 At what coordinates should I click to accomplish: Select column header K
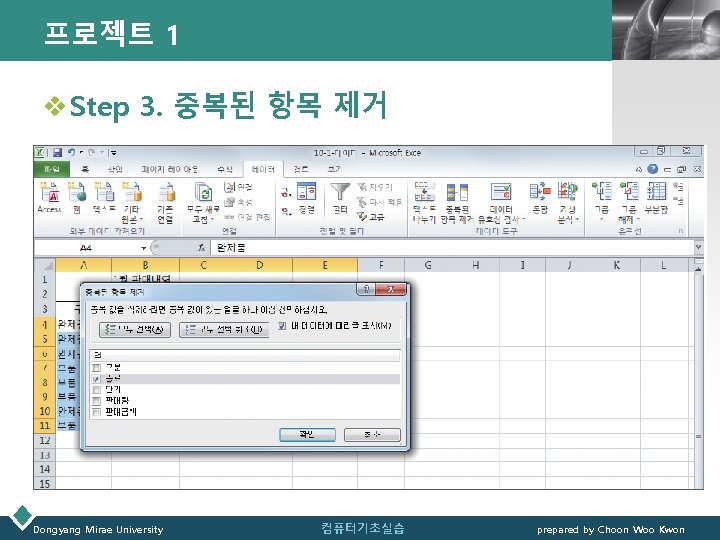click(x=616, y=265)
